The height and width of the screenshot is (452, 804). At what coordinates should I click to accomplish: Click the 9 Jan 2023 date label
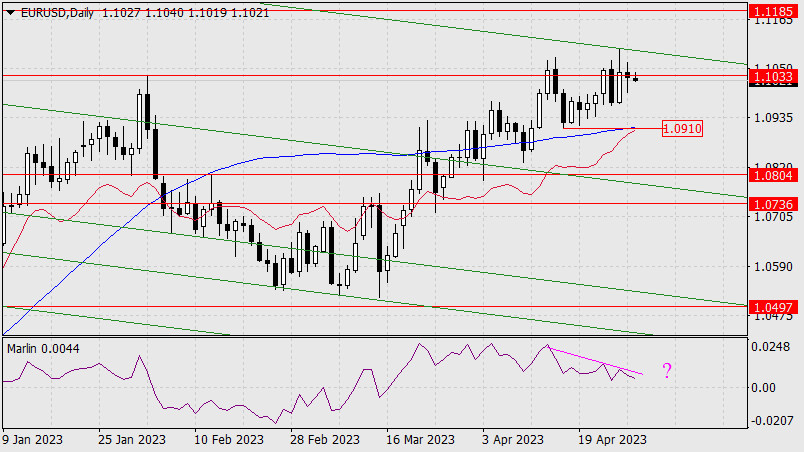point(32,440)
